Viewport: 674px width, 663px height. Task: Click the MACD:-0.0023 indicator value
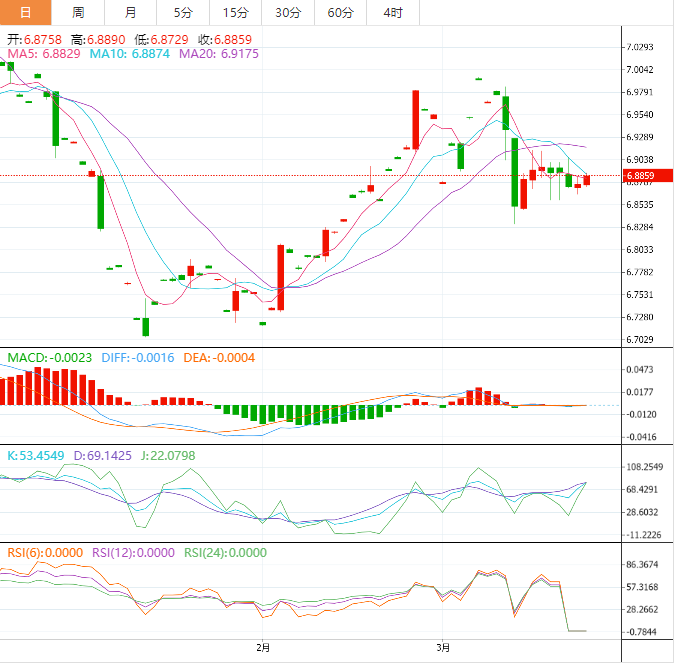point(50,358)
